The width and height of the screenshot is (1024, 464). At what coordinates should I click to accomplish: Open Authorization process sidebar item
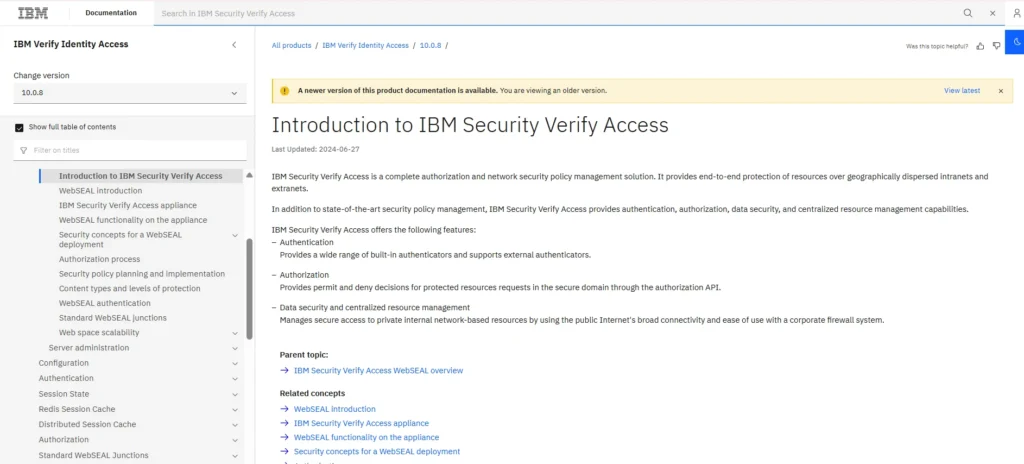pyautogui.click(x=99, y=259)
